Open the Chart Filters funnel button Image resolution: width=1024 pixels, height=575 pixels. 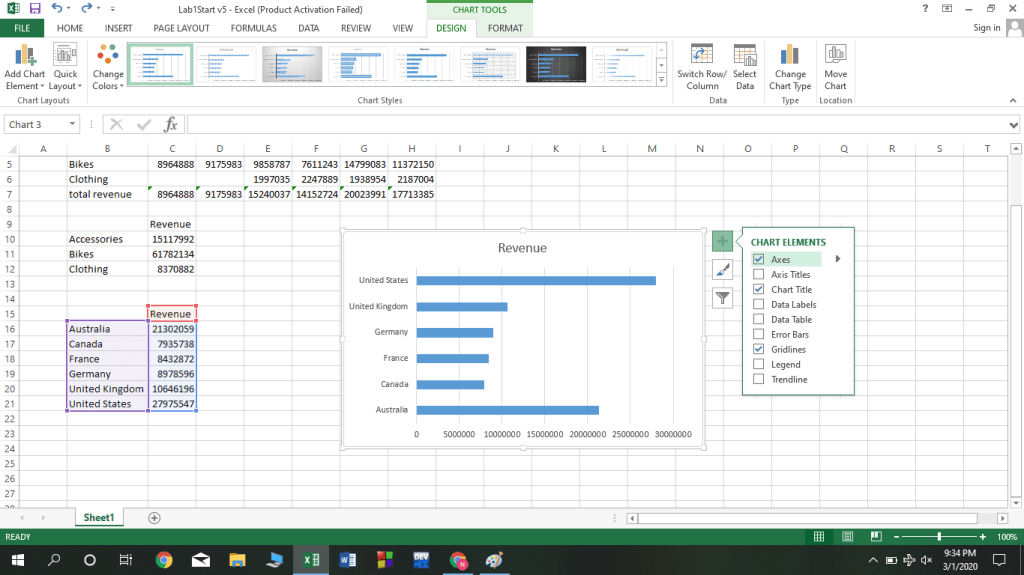(x=722, y=297)
